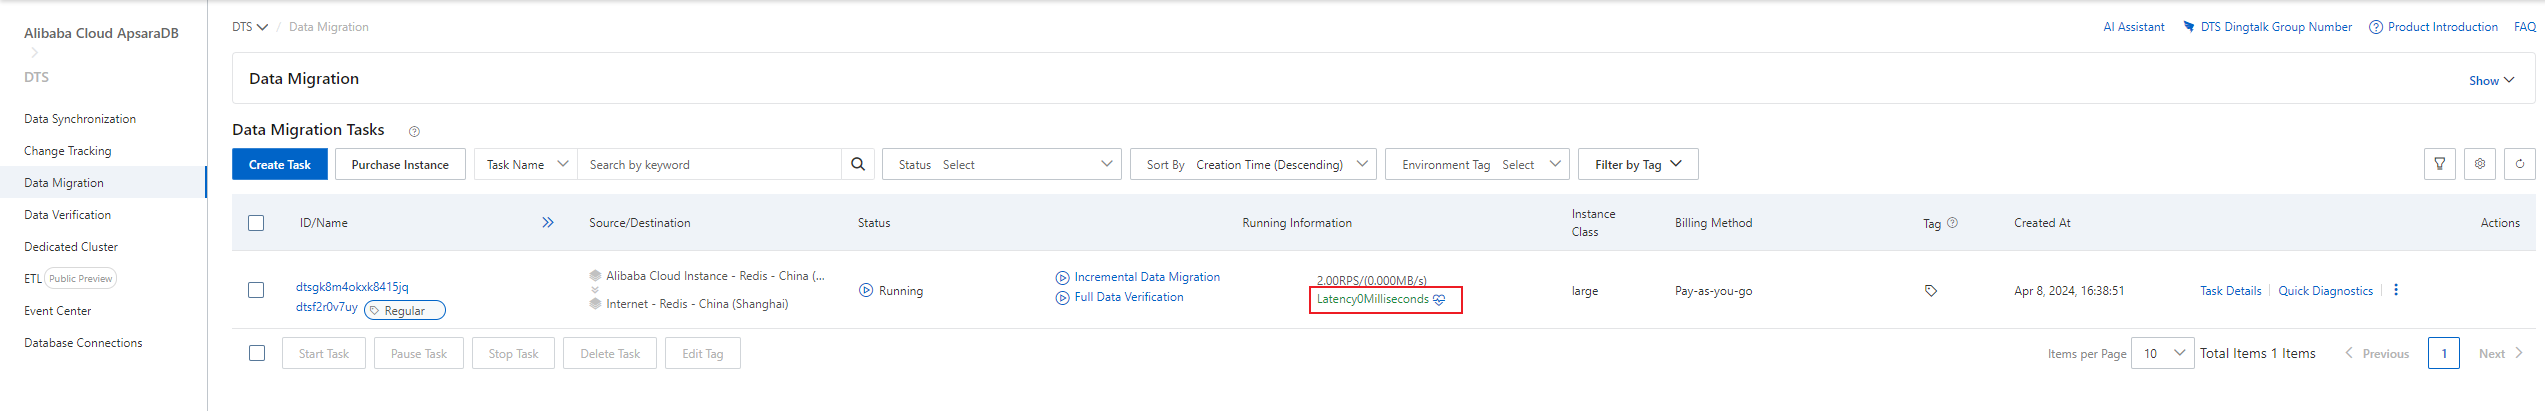Click the refresh task list icon
Viewport: 2545px width, 411px height.
(2519, 164)
